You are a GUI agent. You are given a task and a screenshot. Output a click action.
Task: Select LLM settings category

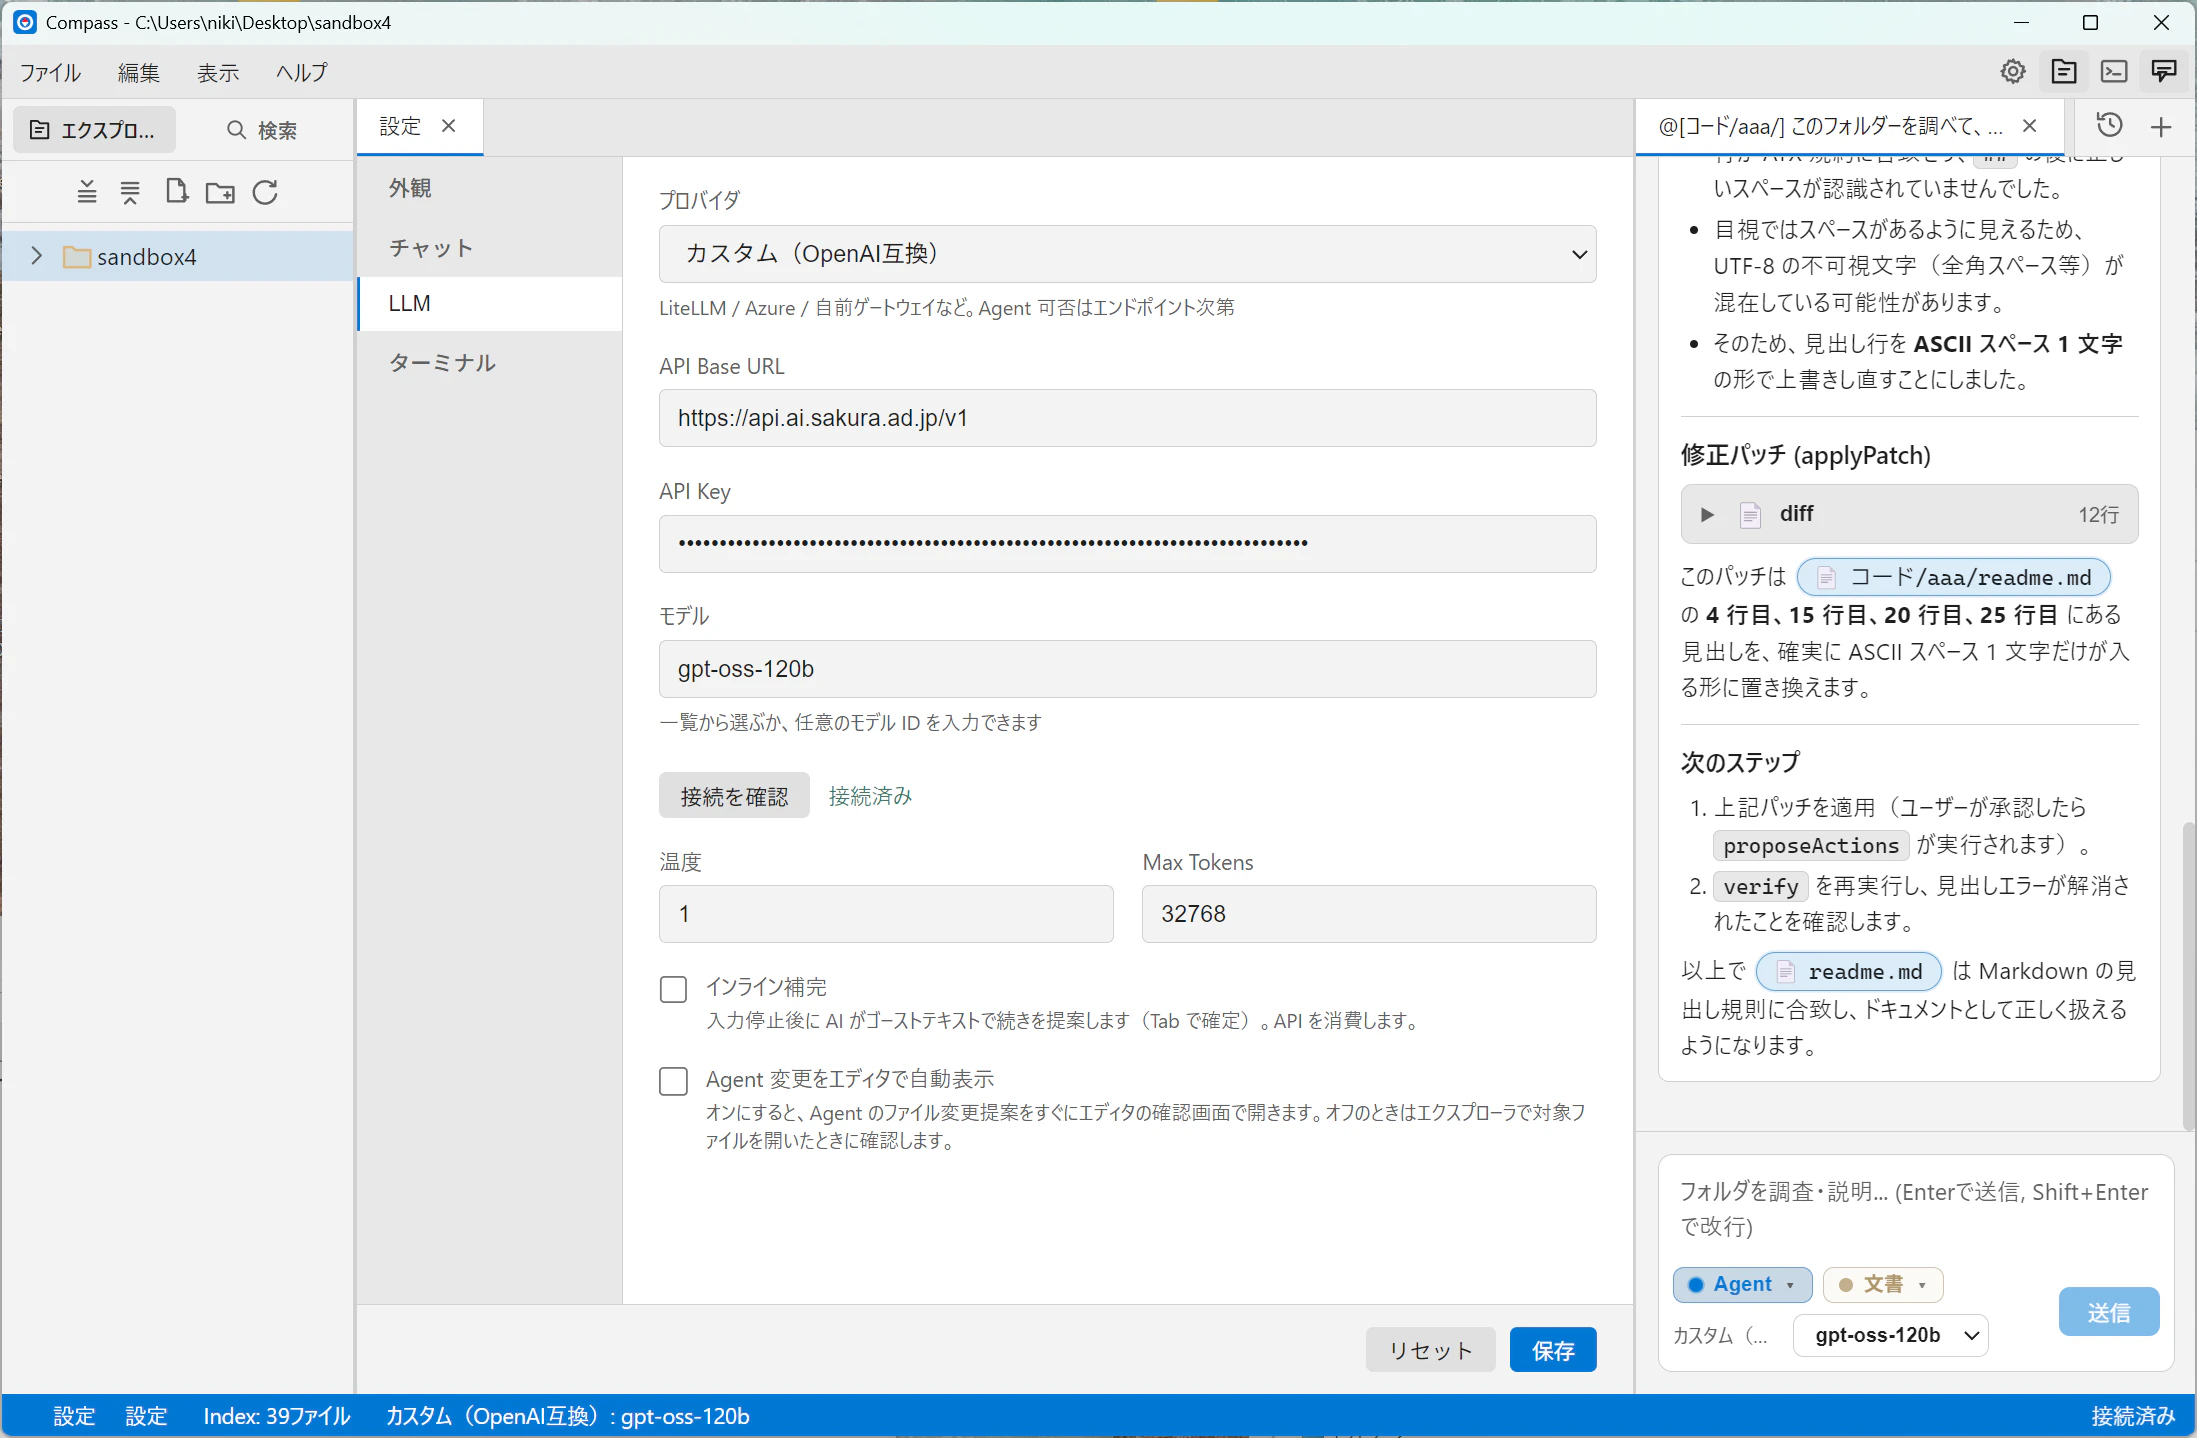(x=490, y=303)
